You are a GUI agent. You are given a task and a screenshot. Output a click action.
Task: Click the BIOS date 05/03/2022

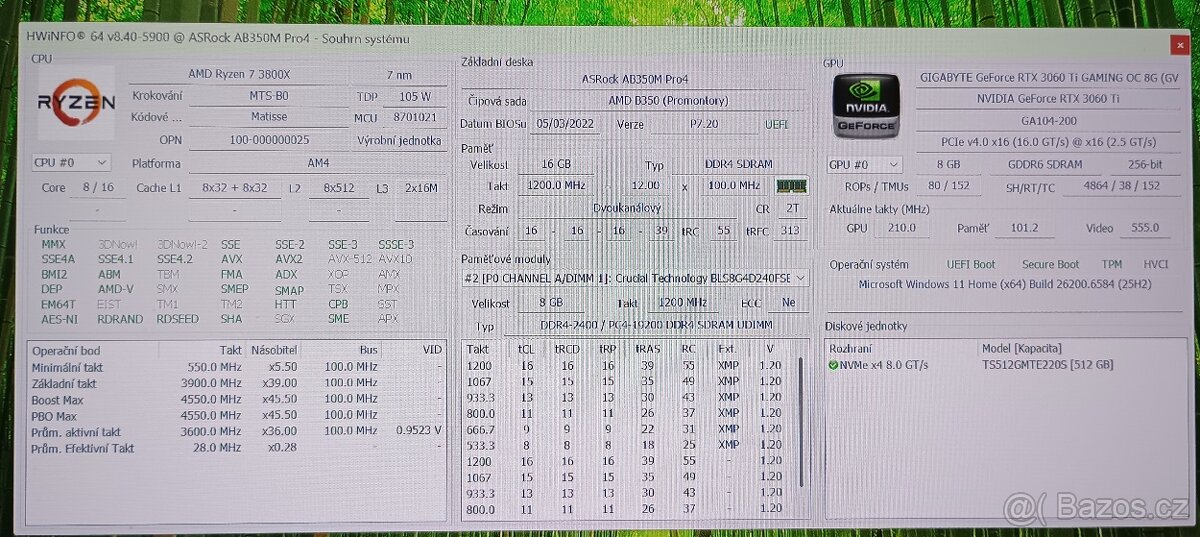pyautogui.click(x=563, y=124)
